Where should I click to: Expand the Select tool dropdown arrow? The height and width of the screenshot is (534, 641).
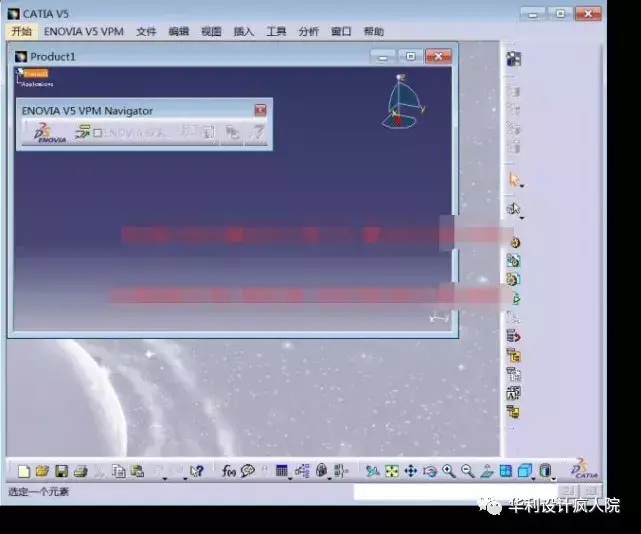(522, 186)
